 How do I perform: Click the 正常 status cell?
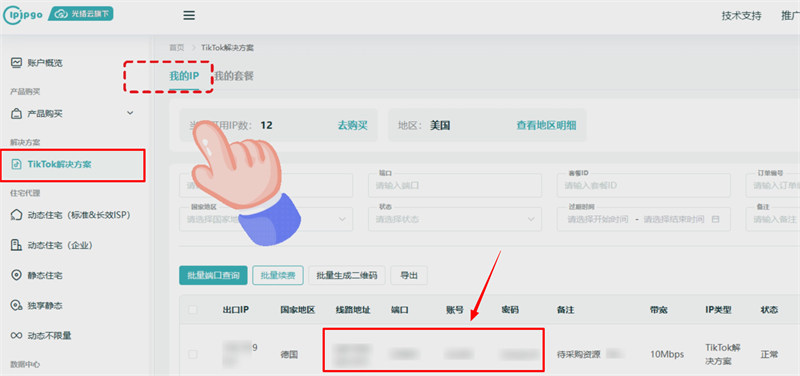coord(769,354)
